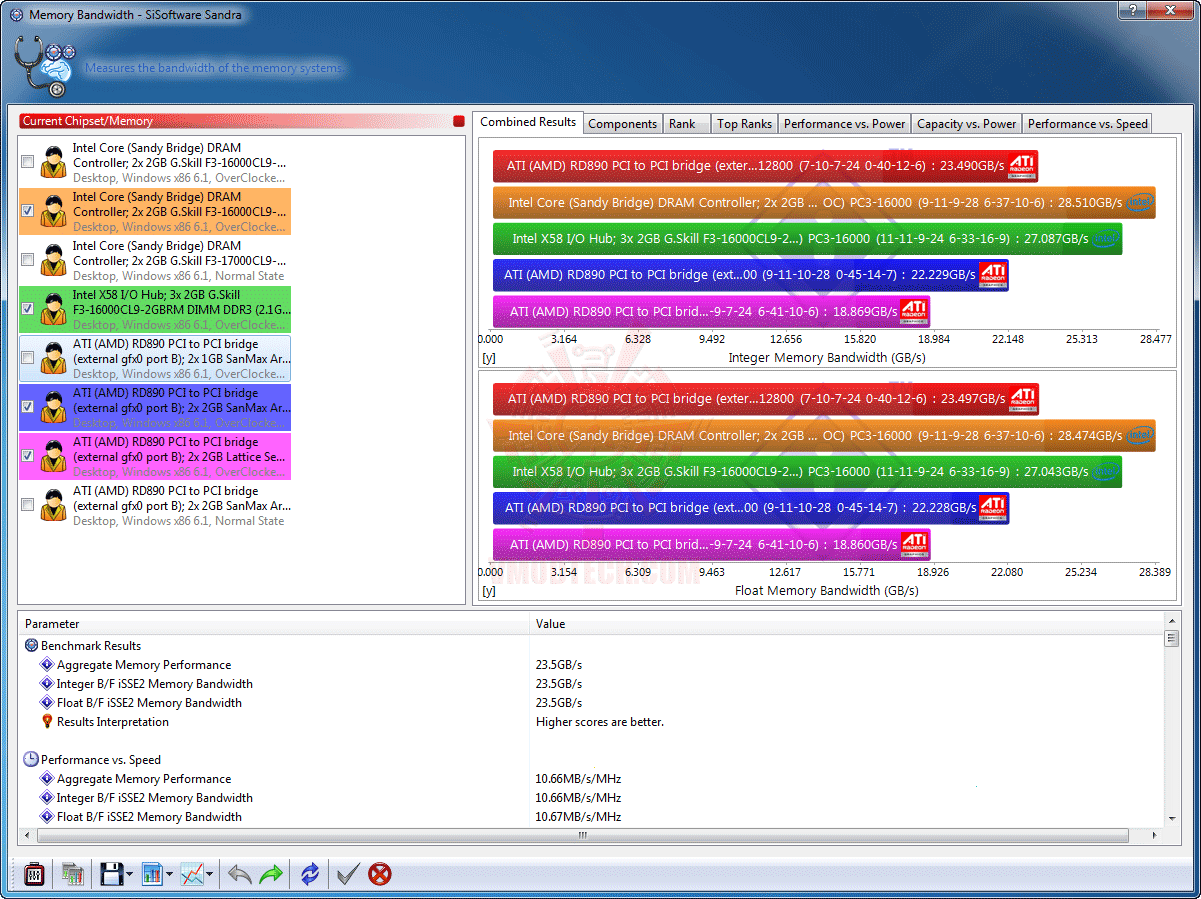Select the Aggregate Memory Performance 10.66MB/s/MHz row

[590, 779]
